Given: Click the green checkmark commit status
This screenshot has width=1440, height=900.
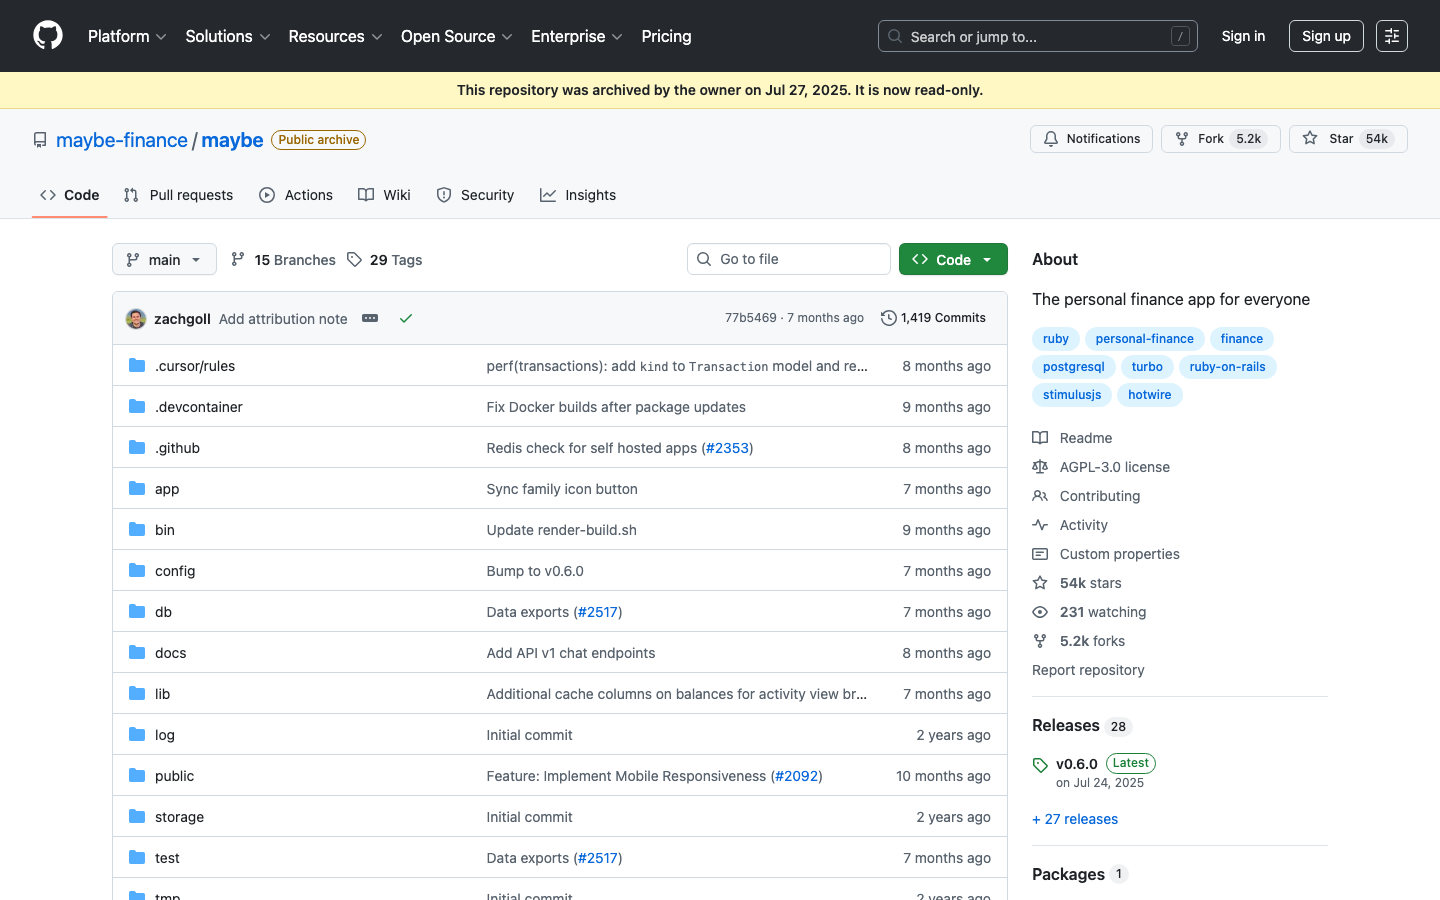Looking at the screenshot, I should click(406, 318).
